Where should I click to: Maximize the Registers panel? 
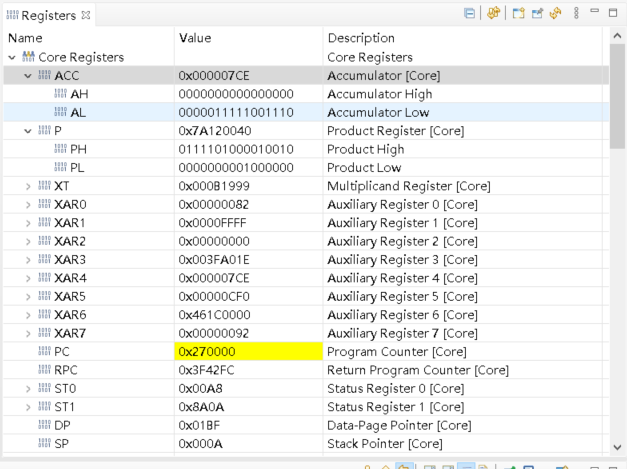coord(614,13)
